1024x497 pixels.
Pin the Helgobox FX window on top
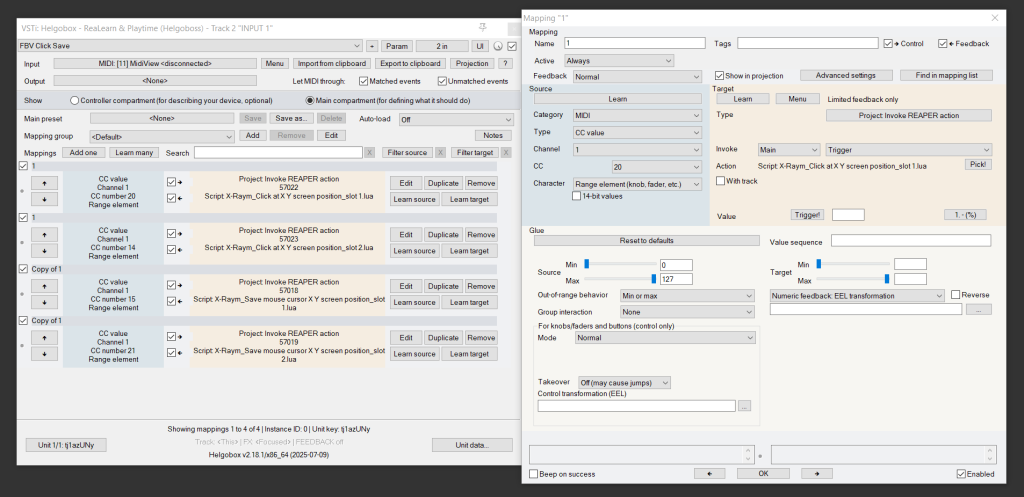coord(483,27)
